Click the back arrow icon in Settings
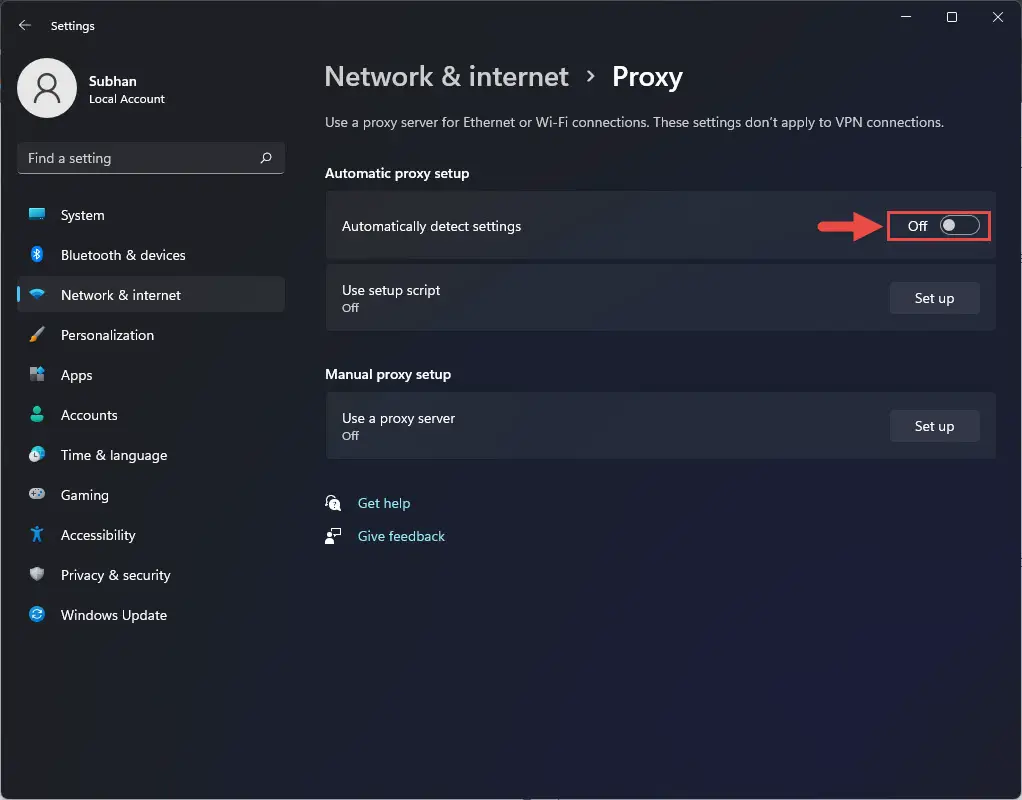1022x800 pixels. (25, 25)
